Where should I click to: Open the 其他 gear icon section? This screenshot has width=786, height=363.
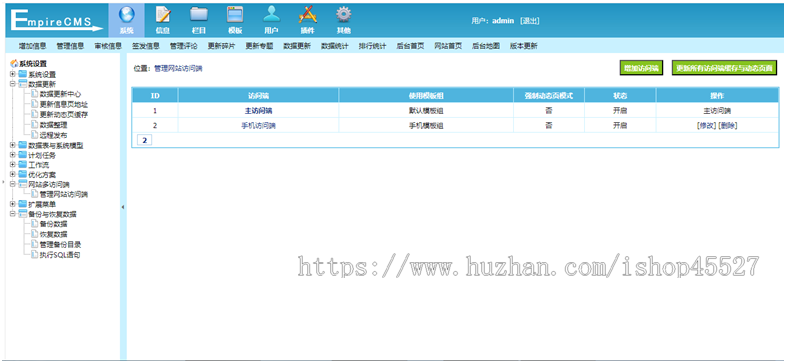click(x=343, y=21)
